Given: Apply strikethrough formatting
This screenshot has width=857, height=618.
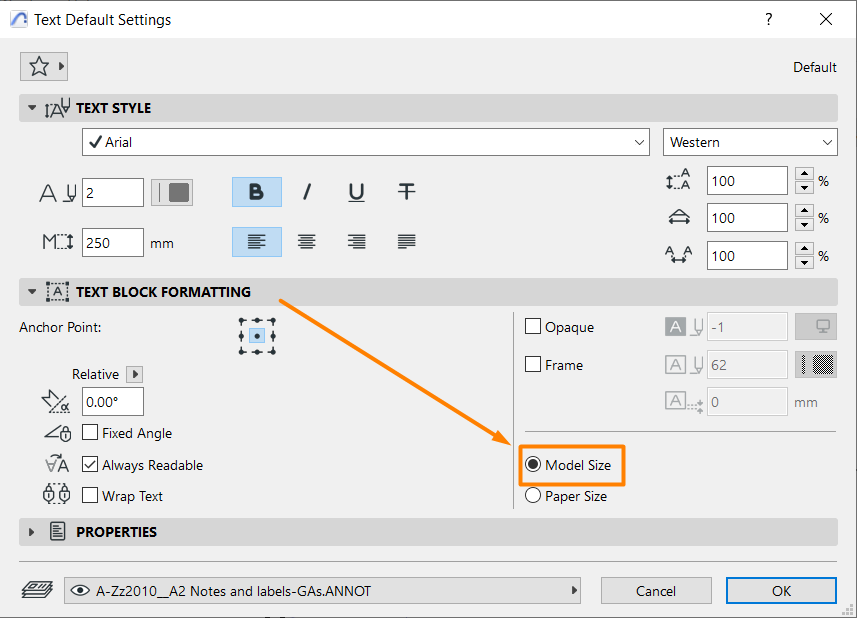Looking at the screenshot, I should pos(406,192).
